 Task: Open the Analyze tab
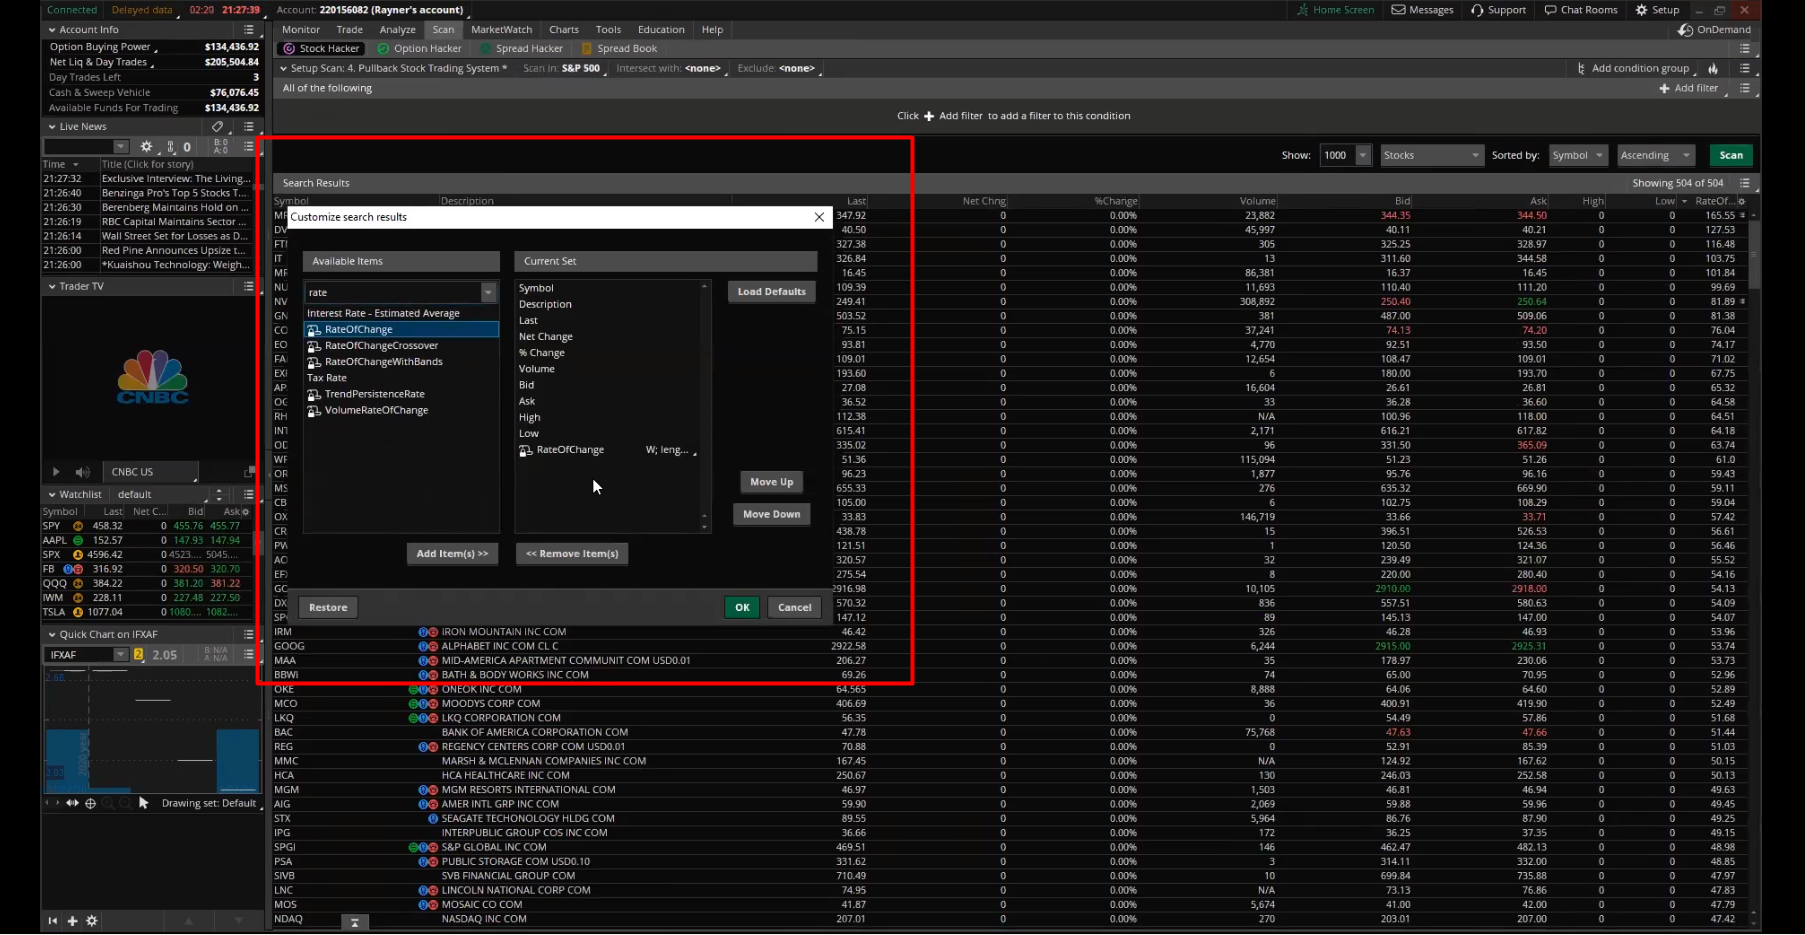pyautogui.click(x=397, y=30)
